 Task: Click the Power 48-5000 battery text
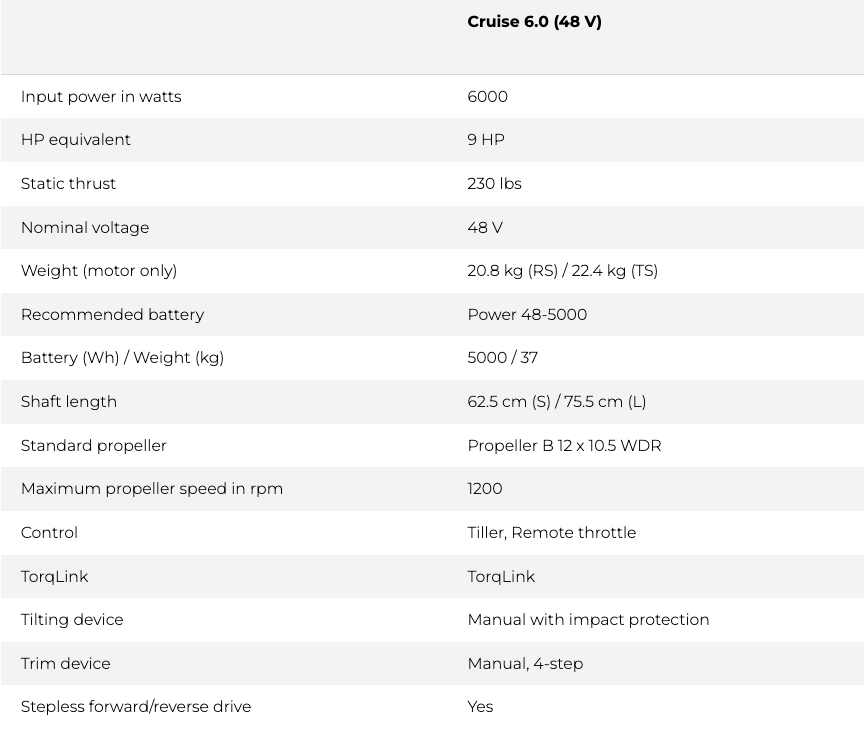[x=527, y=315]
